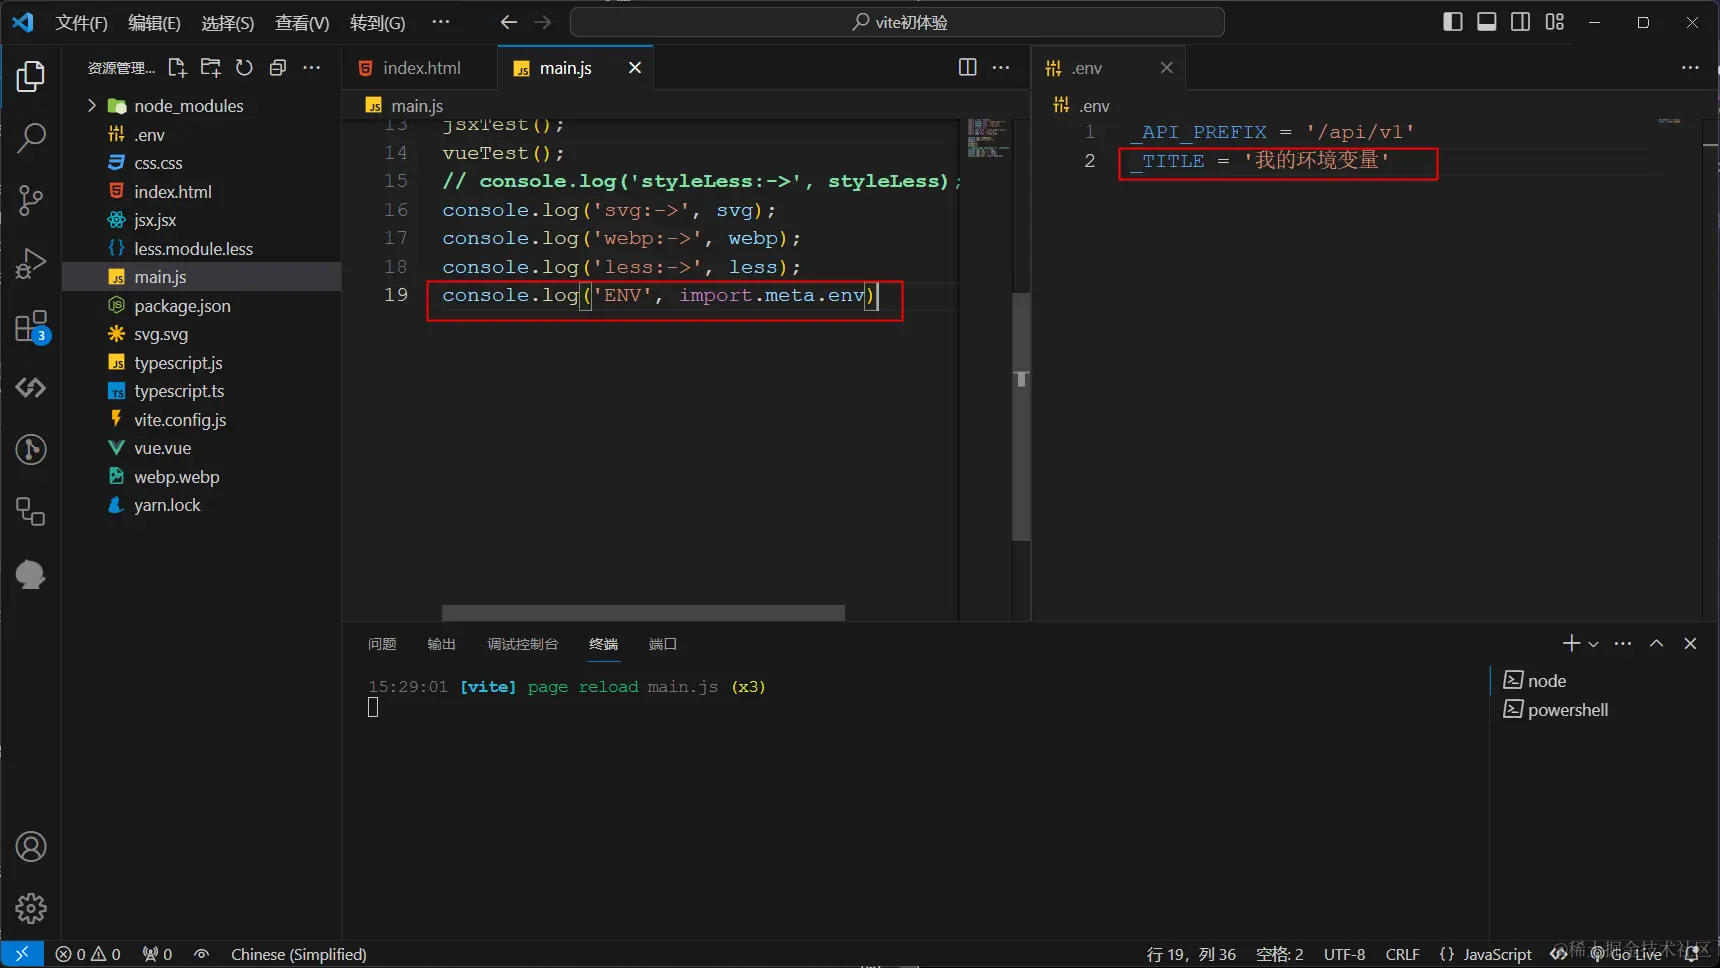Maximize the terminal panel size
Image resolution: width=1720 pixels, height=968 pixels.
click(x=1657, y=643)
